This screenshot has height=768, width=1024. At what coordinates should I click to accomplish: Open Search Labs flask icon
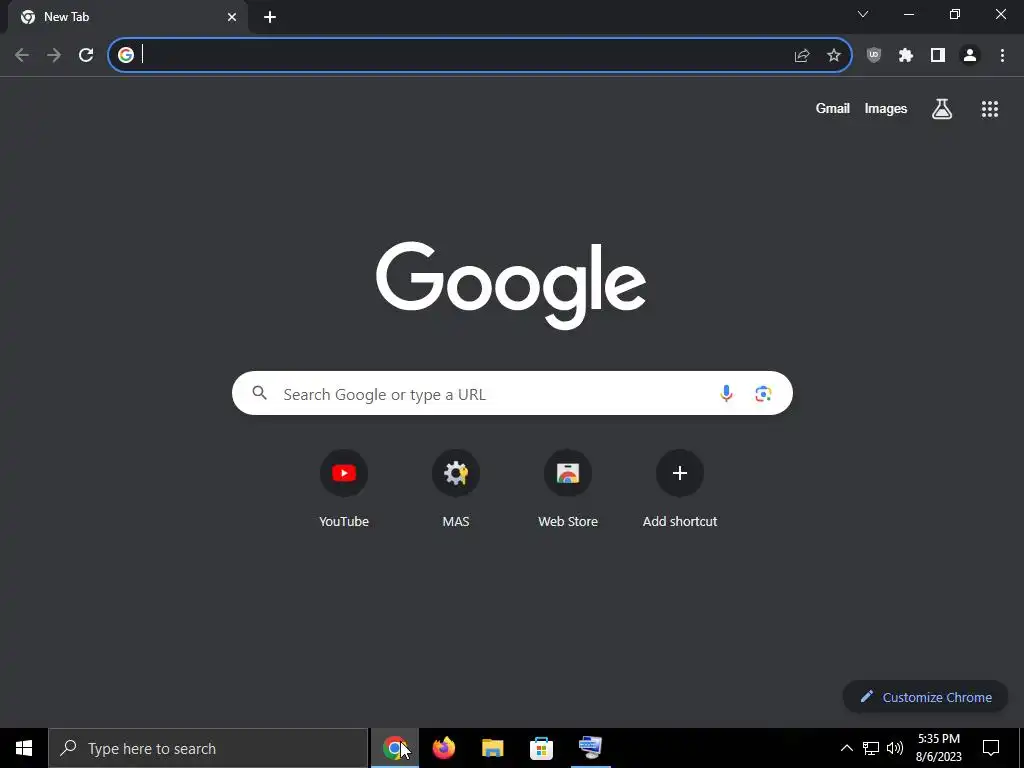(x=942, y=109)
